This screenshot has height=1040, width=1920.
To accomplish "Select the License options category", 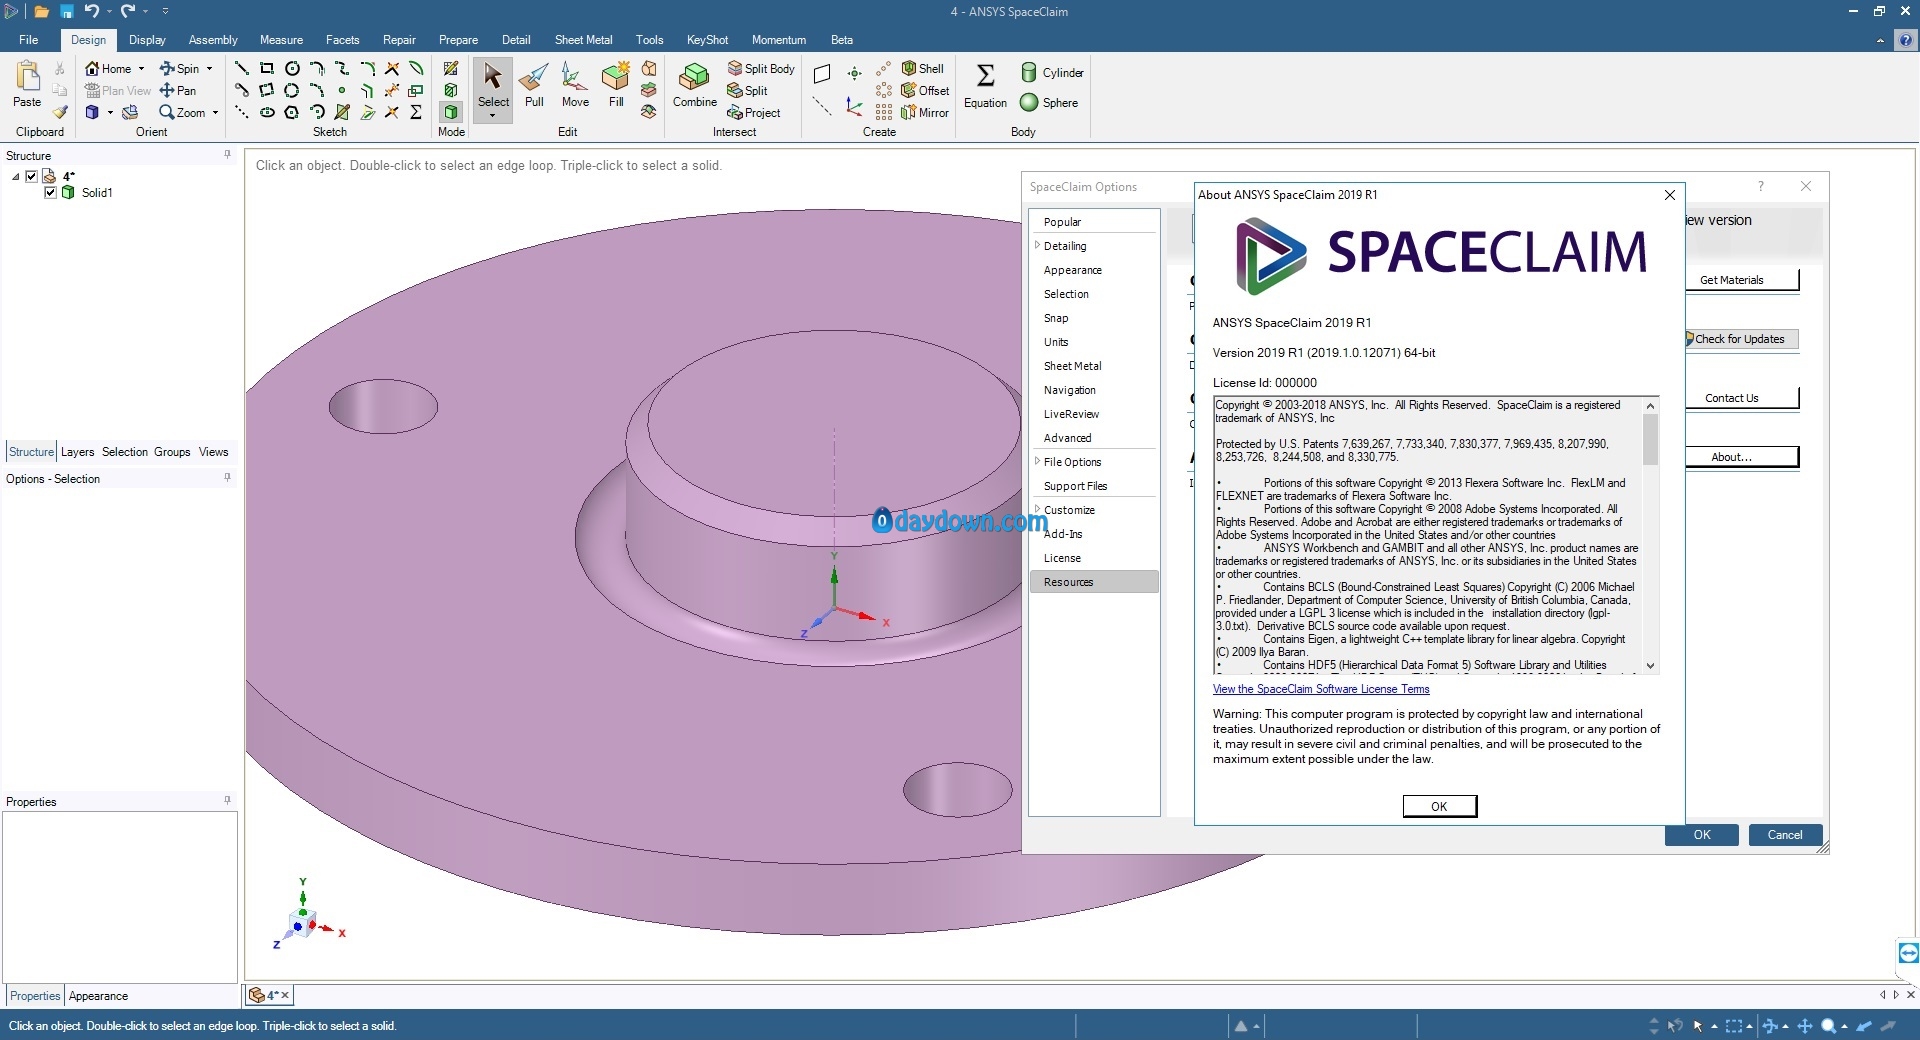I will click(x=1062, y=558).
